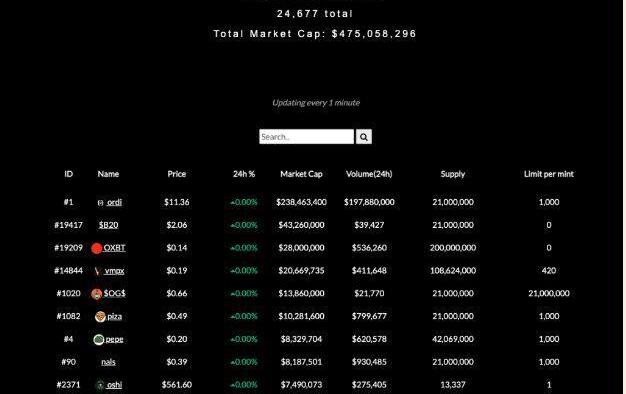Sort by ID column header
Viewport: 626px width, 394px height.
69,174
